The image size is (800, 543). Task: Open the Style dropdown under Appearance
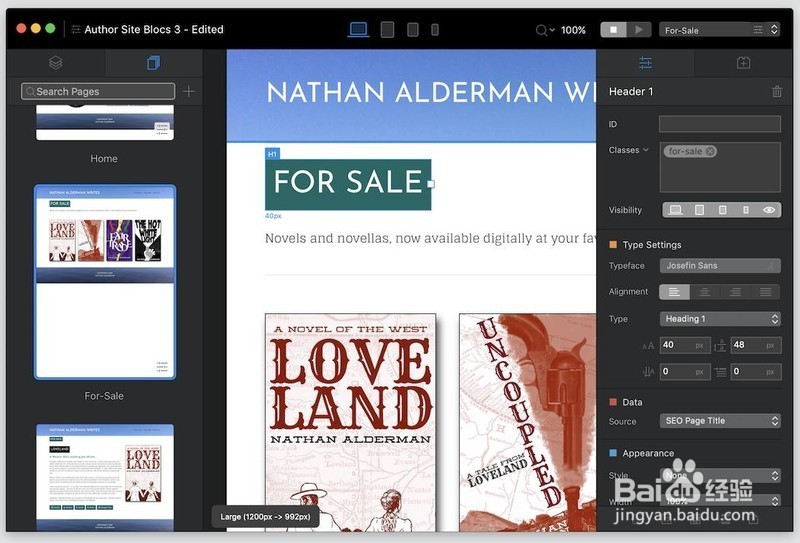[720, 476]
